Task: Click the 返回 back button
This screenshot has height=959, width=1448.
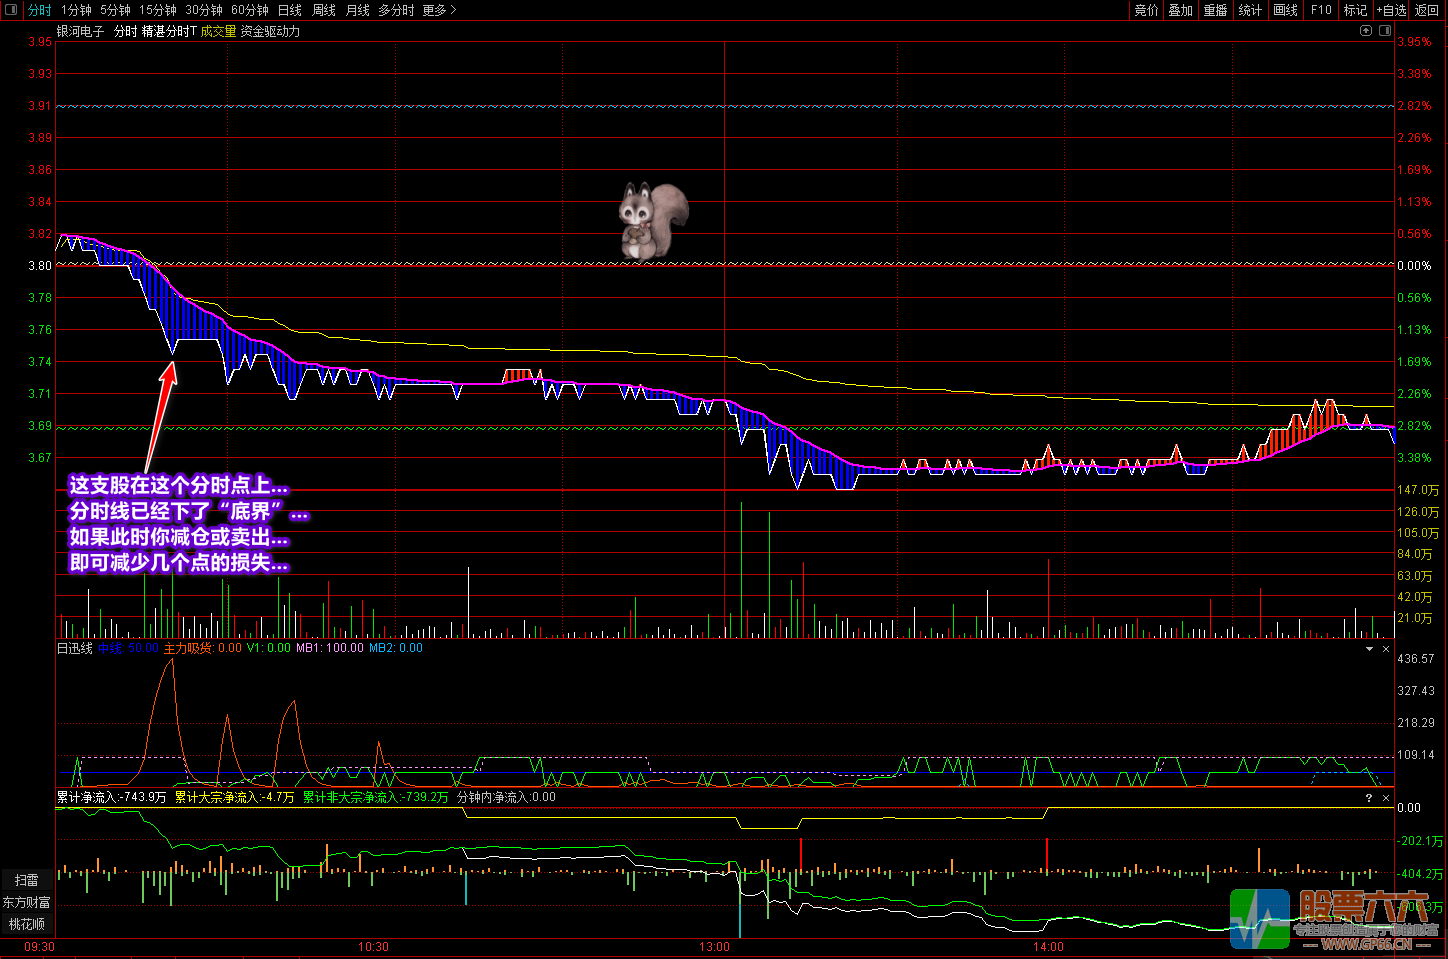Action: [1427, 10]
